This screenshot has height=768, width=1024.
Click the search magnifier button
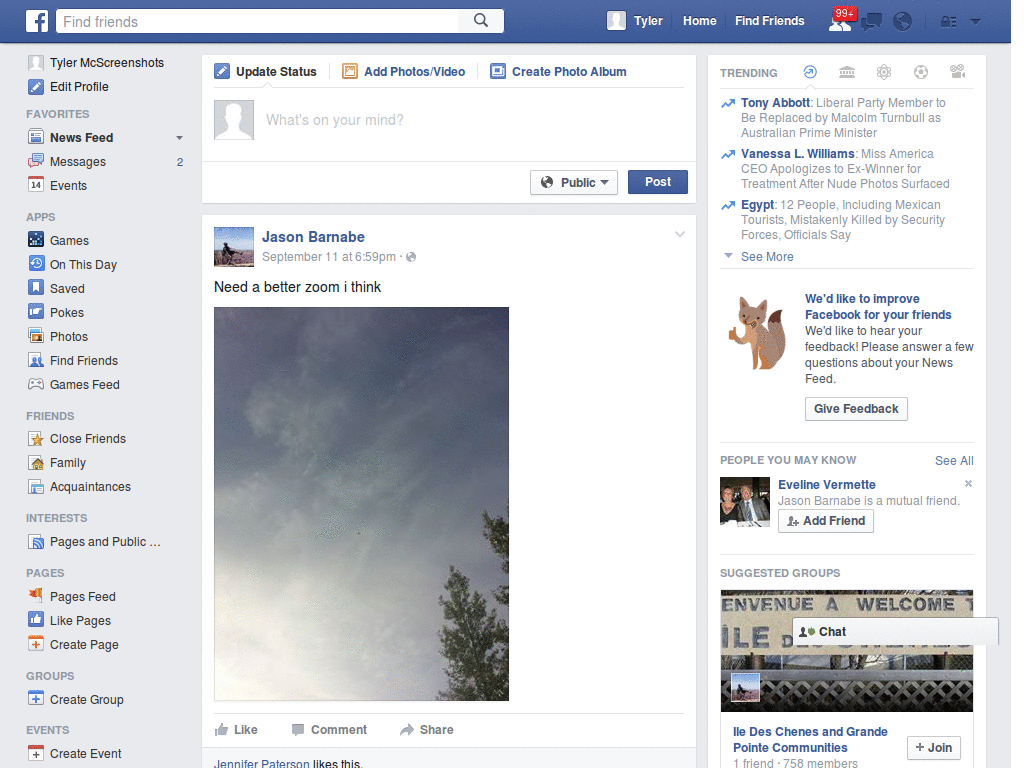(481, 21)
